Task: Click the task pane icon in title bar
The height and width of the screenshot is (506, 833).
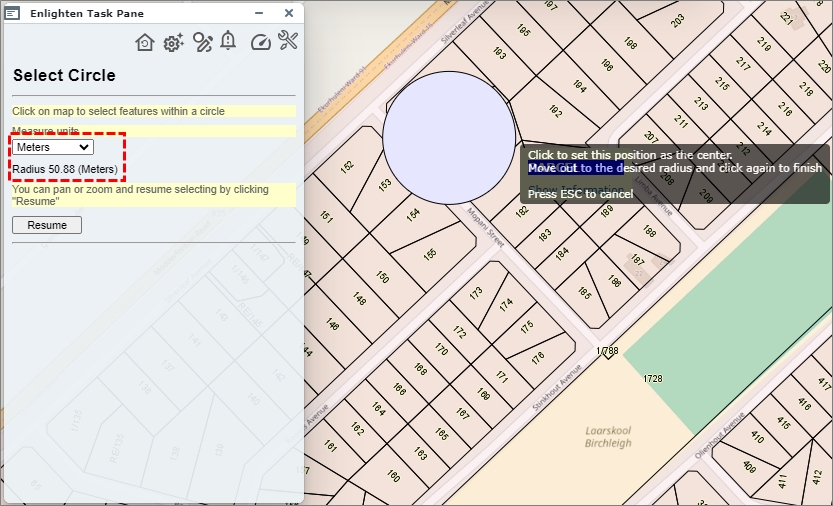Action: pos(14,13)
